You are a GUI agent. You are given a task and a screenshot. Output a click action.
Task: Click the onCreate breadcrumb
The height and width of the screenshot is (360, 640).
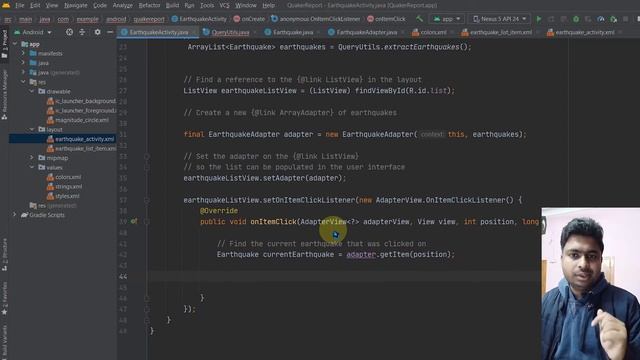(249, 19)
